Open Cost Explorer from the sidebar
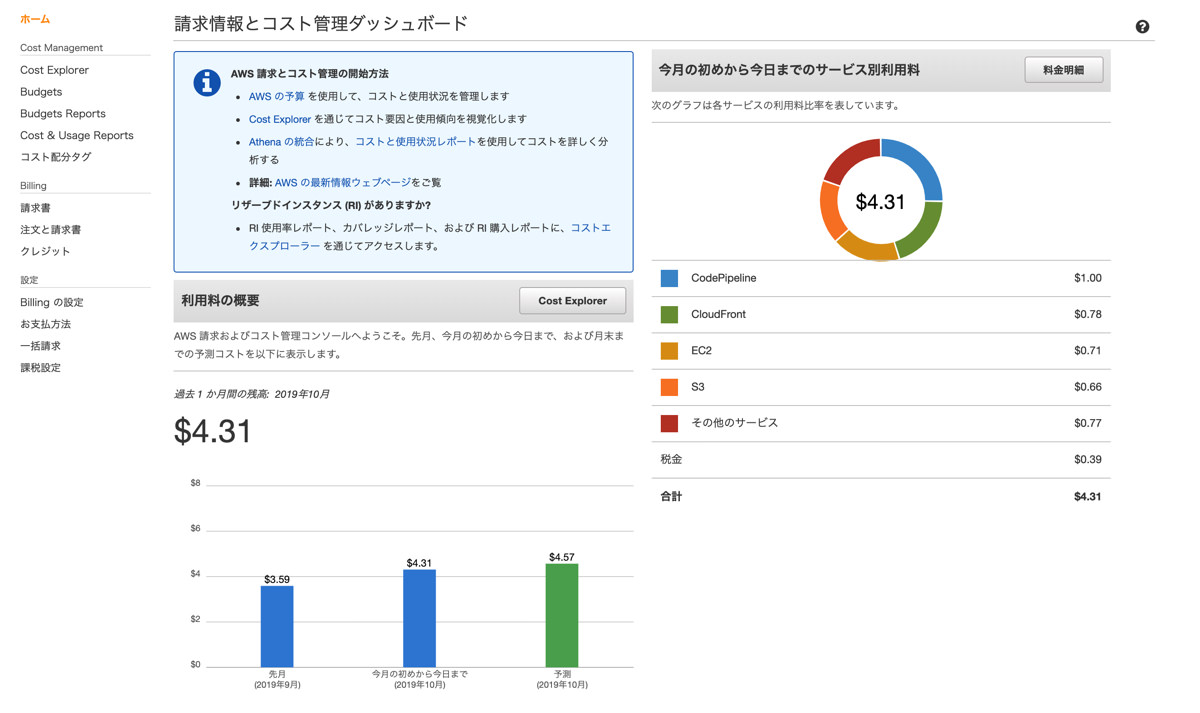This screenshot has height=713, width=1200. [54, 70]
